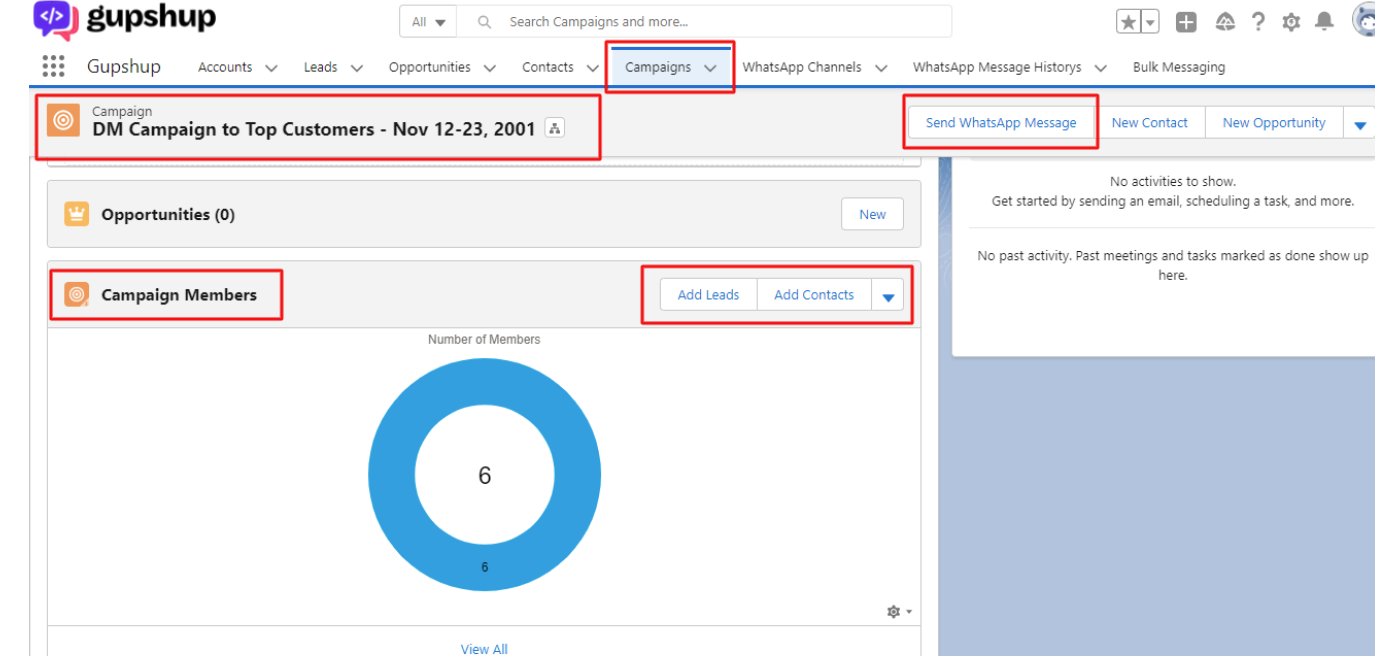
Task: Show more record actions dropdown arrow
Action: [1359, 124]
